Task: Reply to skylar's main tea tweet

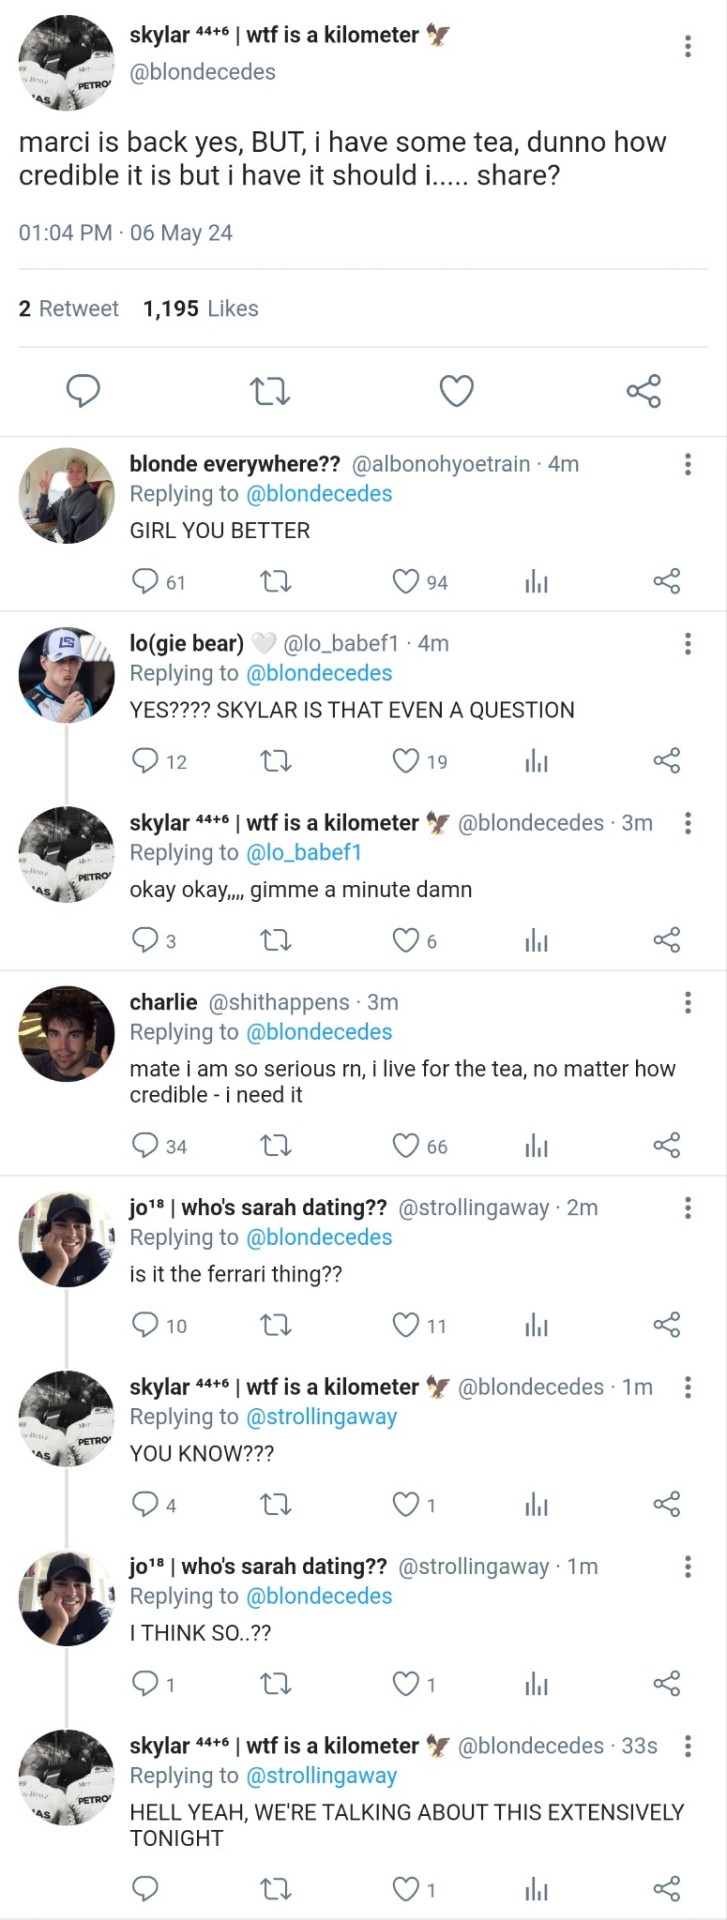Action: 83,390
